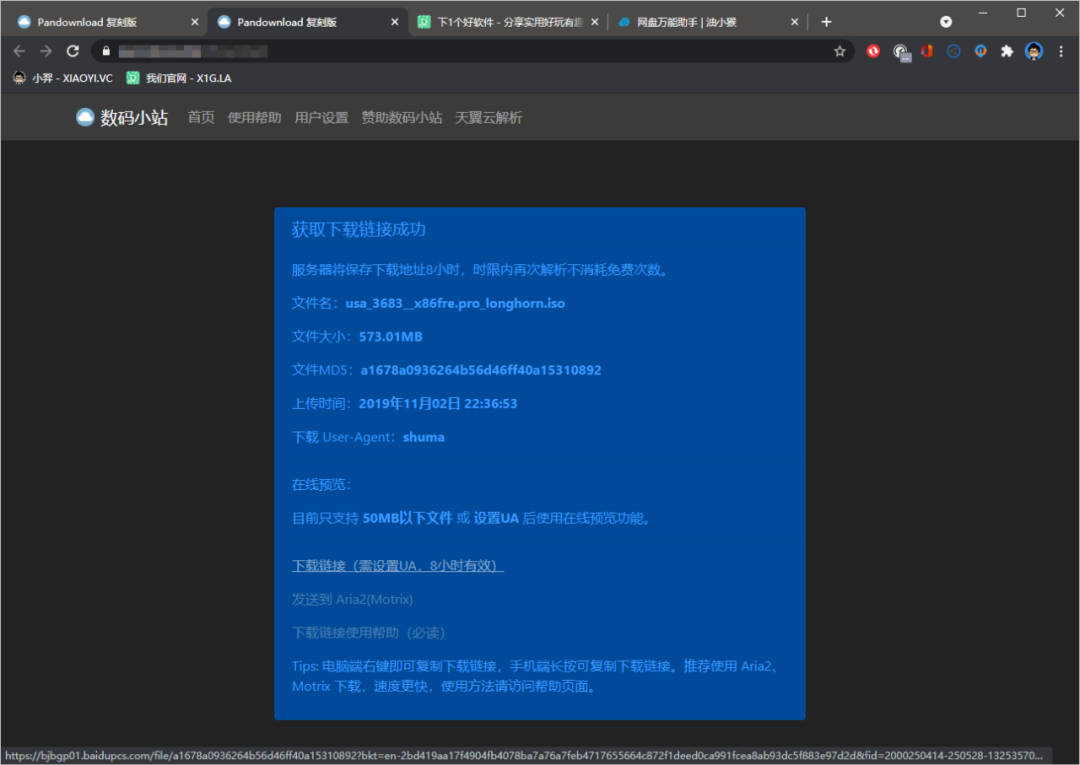1080x765 pixels.
Task: Open the Chrome three-dot menu
Action: click(x=1061, y=51)
